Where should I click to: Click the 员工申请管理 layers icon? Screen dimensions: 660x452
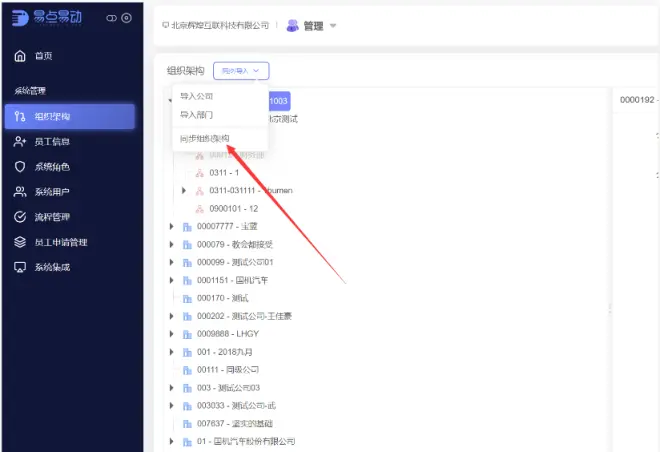pyautogui.click(x=19, y=242)
